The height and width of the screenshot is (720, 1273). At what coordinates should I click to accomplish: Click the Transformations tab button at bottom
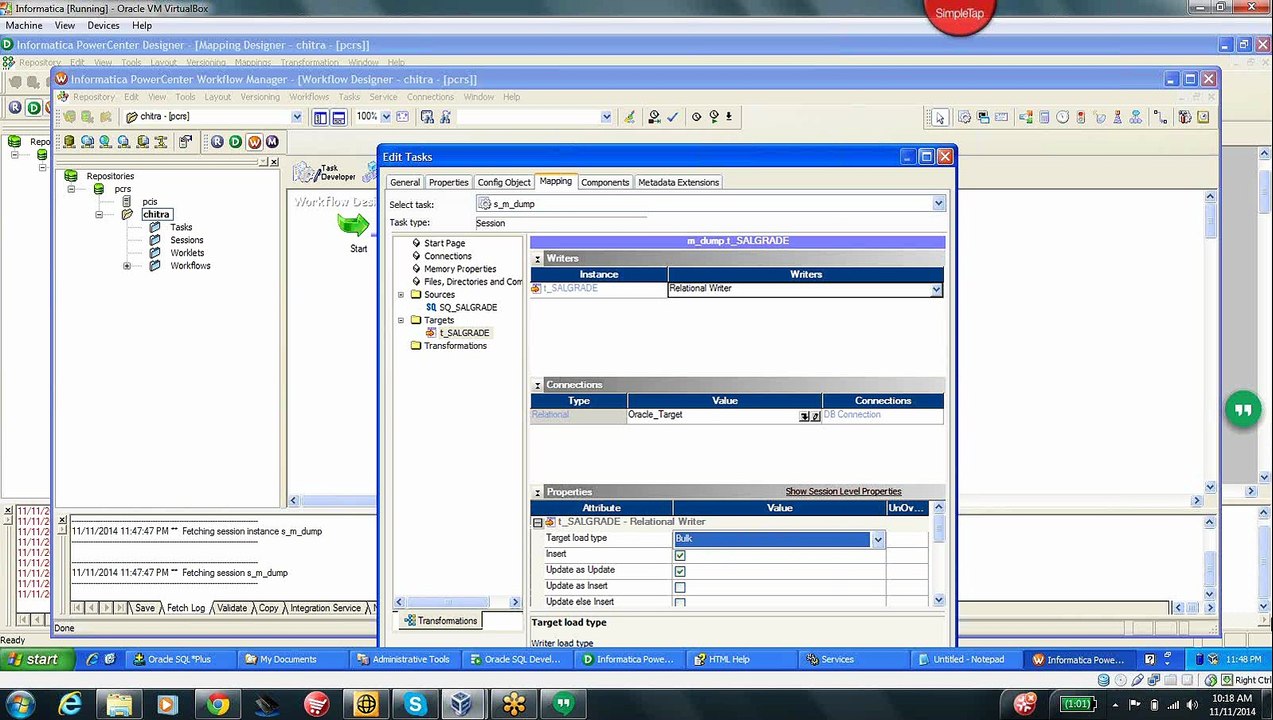click(x=440, y=621)
